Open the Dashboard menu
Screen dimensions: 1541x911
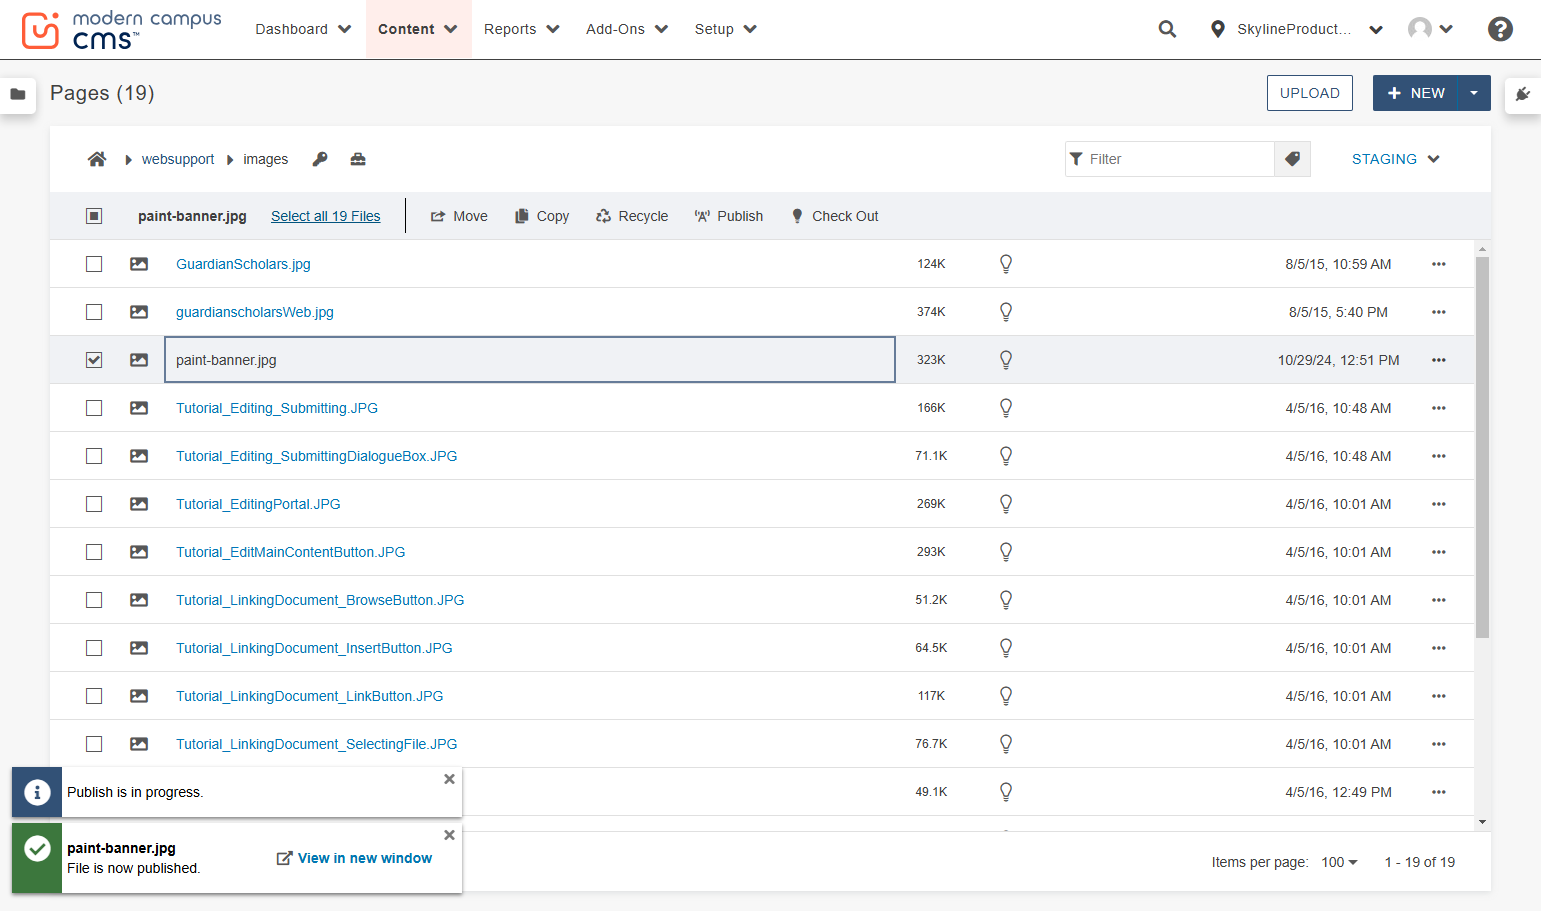pyautogui.click(x=303, y=29)
